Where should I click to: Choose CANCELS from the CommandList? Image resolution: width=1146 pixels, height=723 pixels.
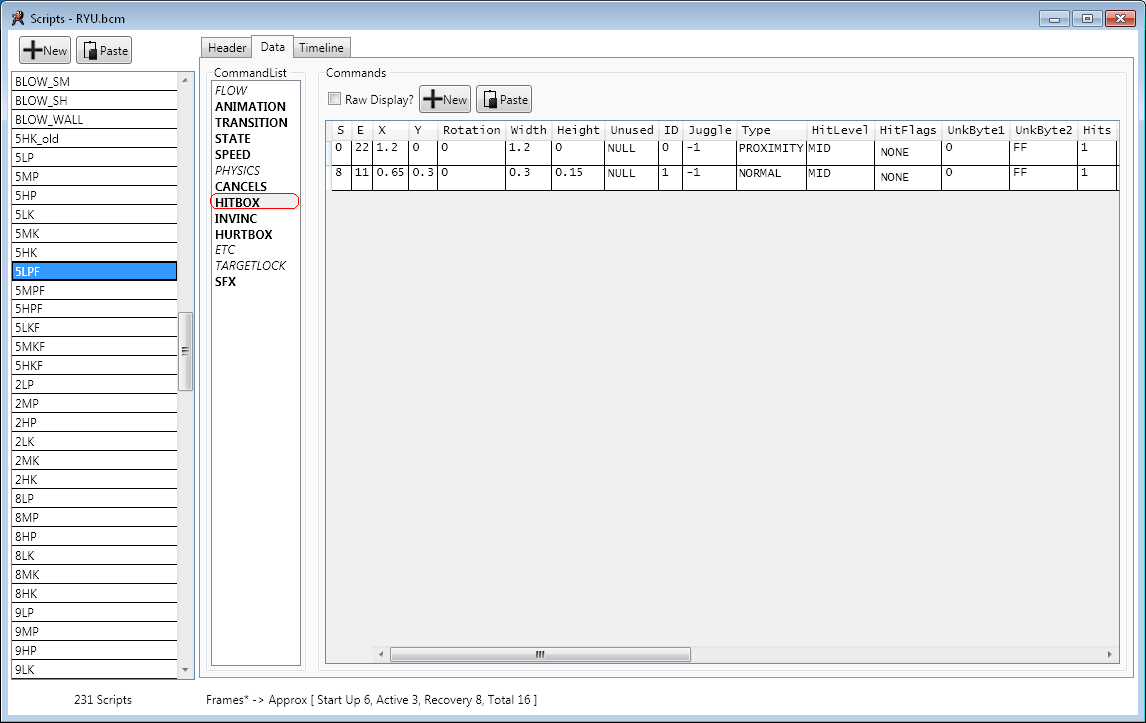[x=241, y=186]
